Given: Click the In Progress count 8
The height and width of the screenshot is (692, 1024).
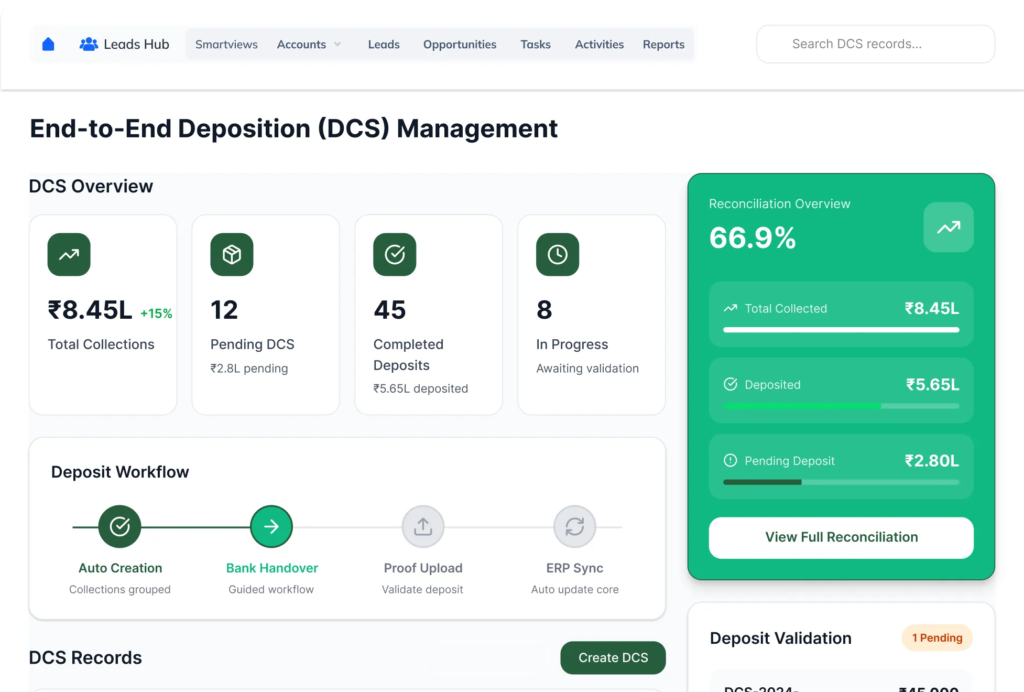Looking at the screenshot, I should click(544, 310).
